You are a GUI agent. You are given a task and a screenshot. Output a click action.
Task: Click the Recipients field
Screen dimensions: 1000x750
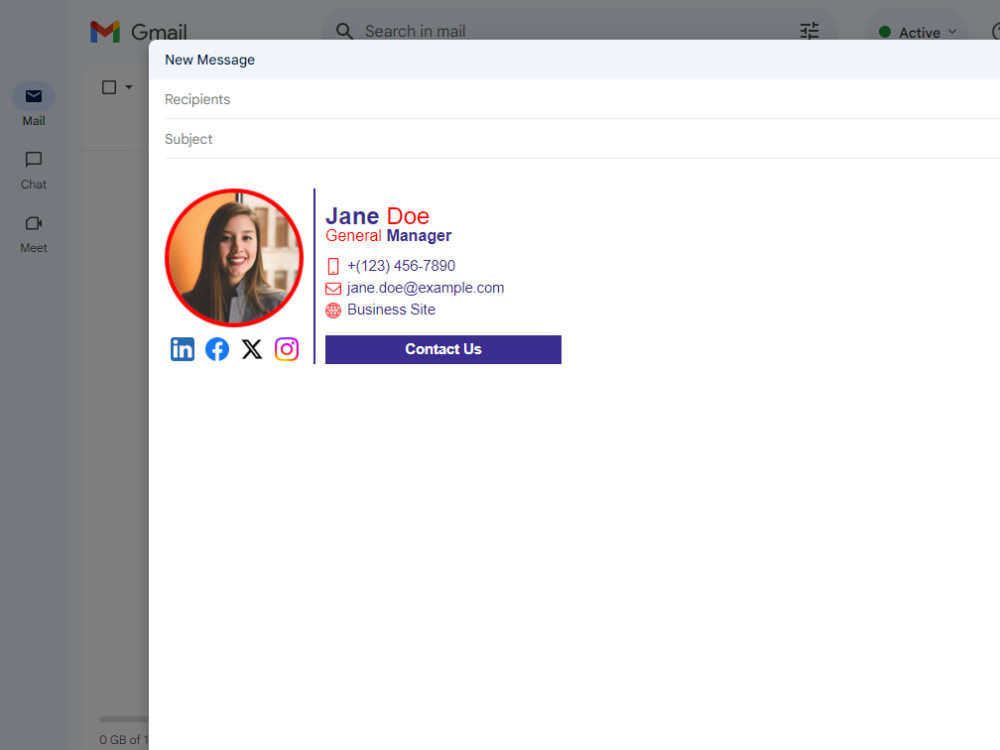click(x=582, y=99)
